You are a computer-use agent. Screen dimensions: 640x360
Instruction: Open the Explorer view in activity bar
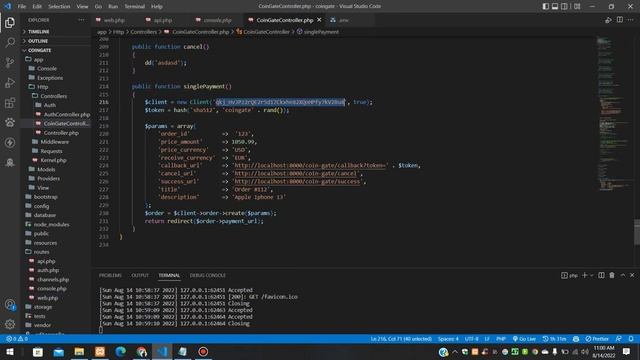pos(10,22)
